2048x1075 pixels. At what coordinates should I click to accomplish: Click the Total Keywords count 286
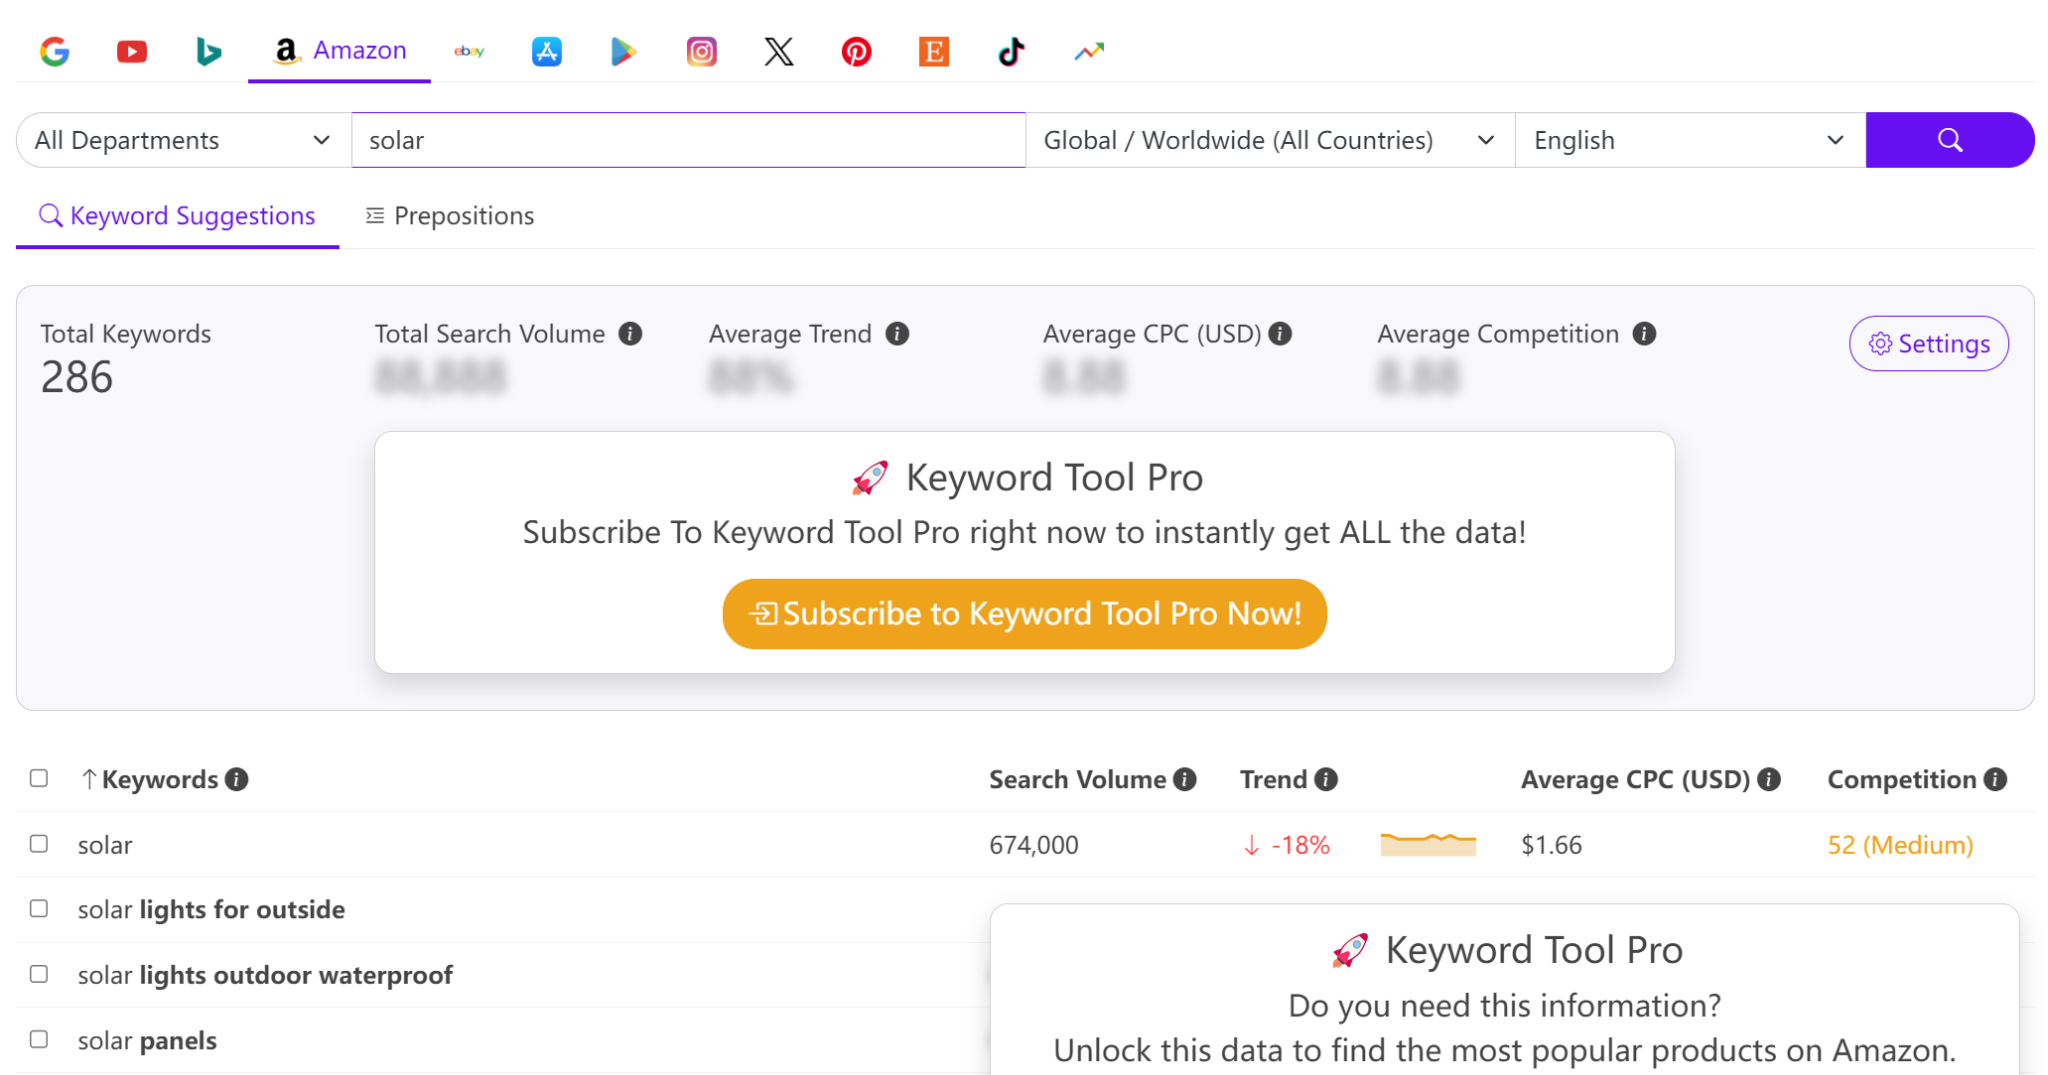(x=77, y=377)
